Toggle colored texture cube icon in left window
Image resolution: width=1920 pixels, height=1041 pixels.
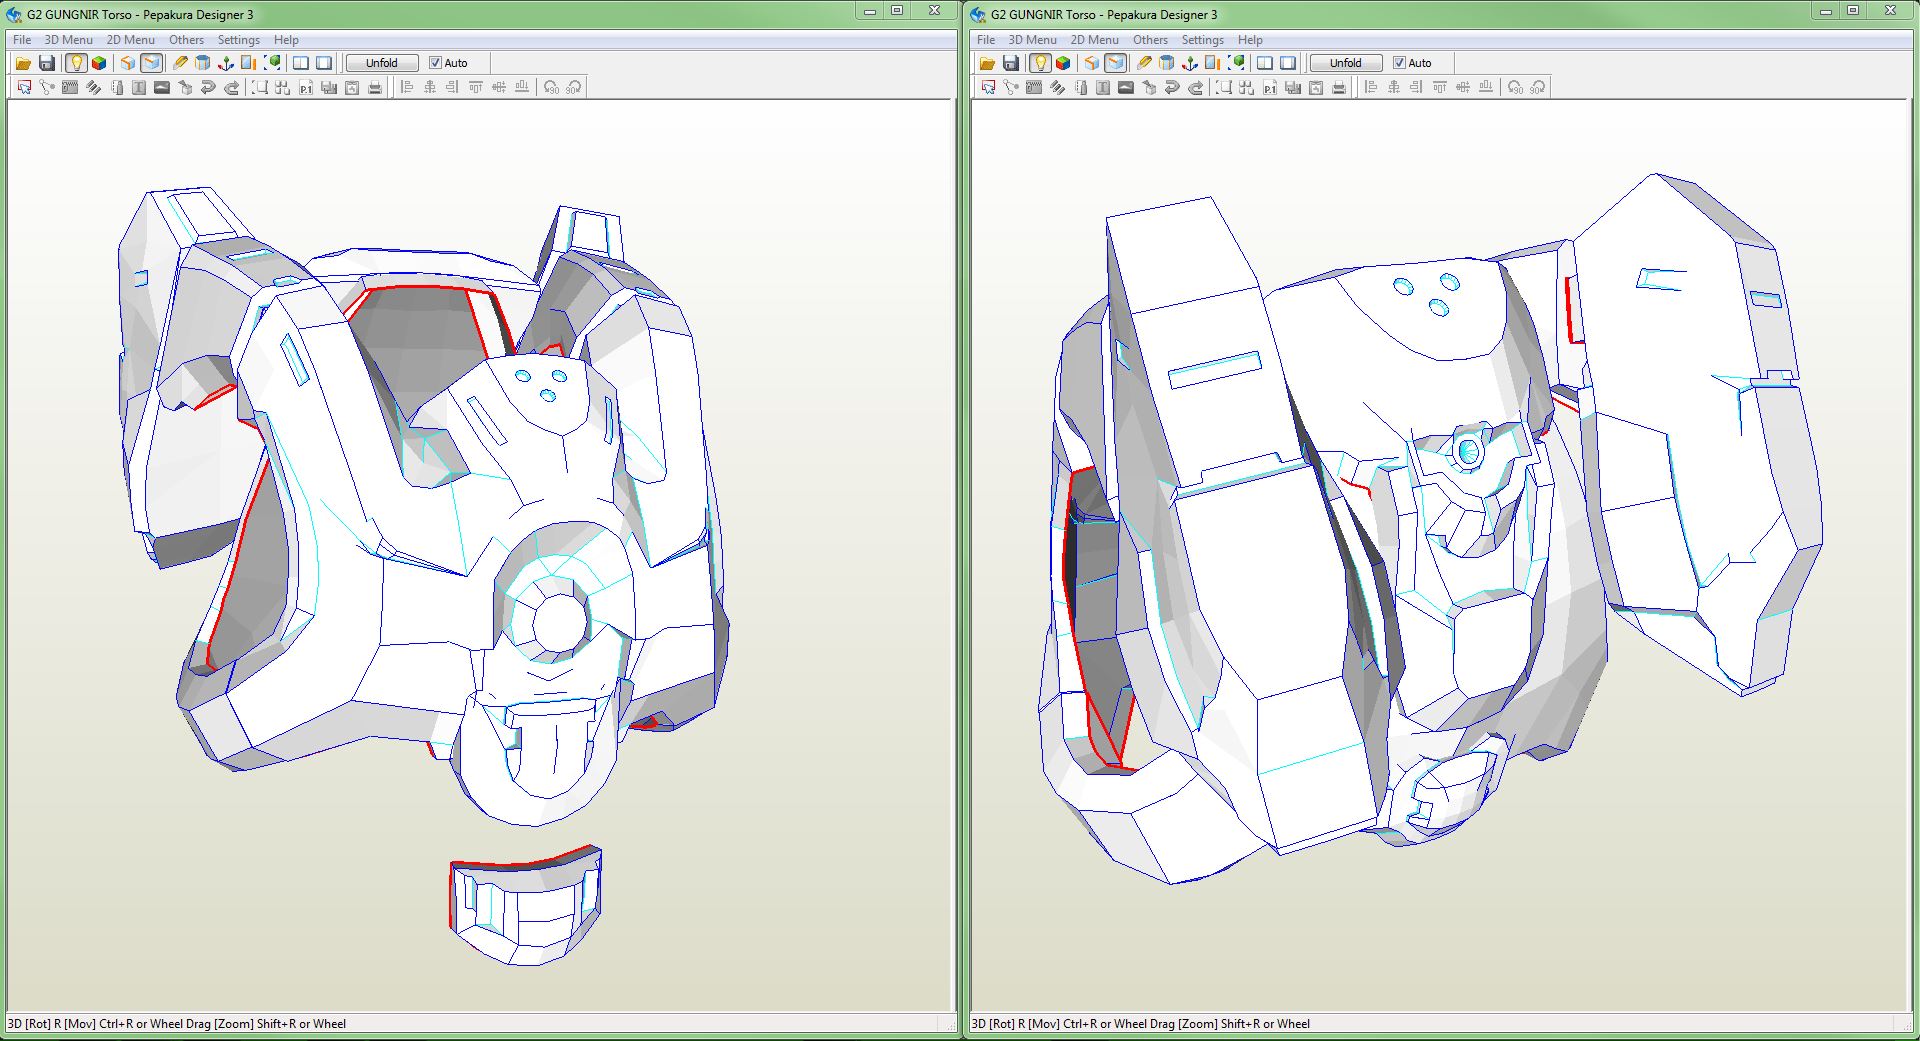click(x=99, y=63)
